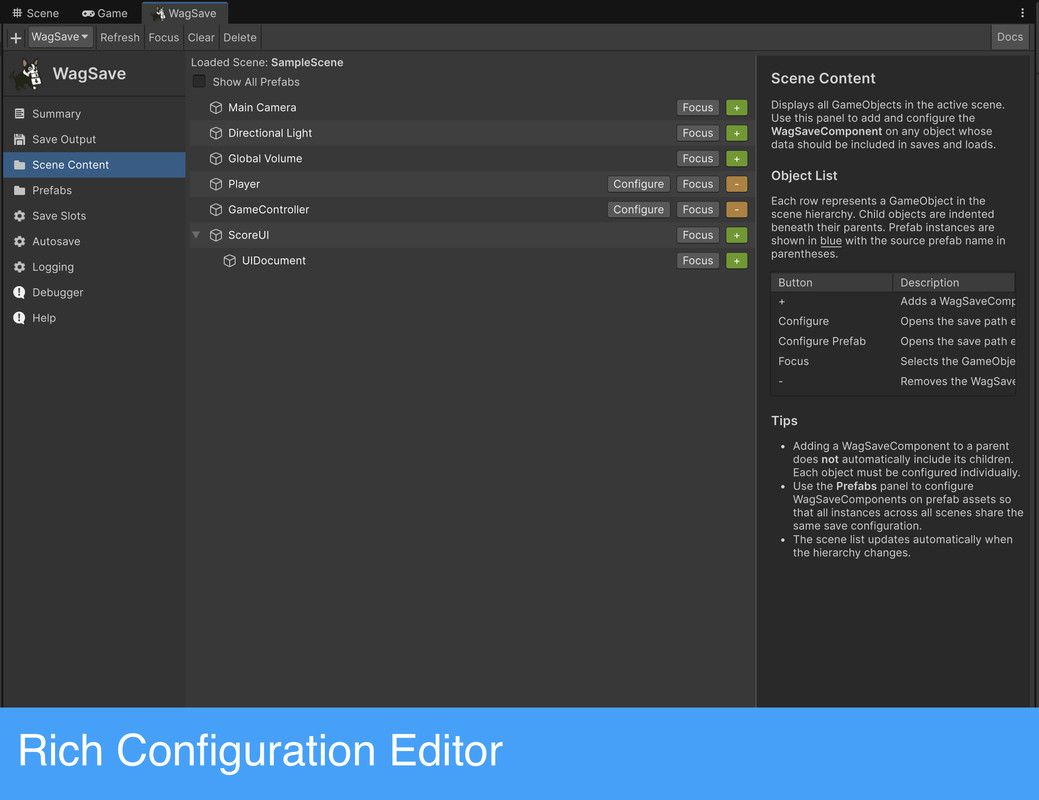Click the Configure Prefab table row
The height and width of the screenshot is (800, 1039).
pyautogui.click(x=893, y=341)
